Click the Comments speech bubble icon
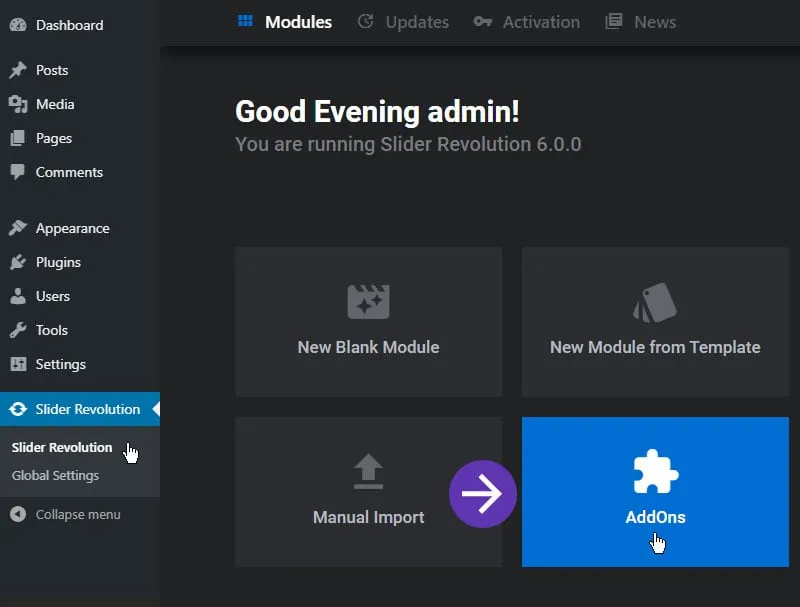The width and height of the screenshot is (800, 607). [x=17, y=172]
